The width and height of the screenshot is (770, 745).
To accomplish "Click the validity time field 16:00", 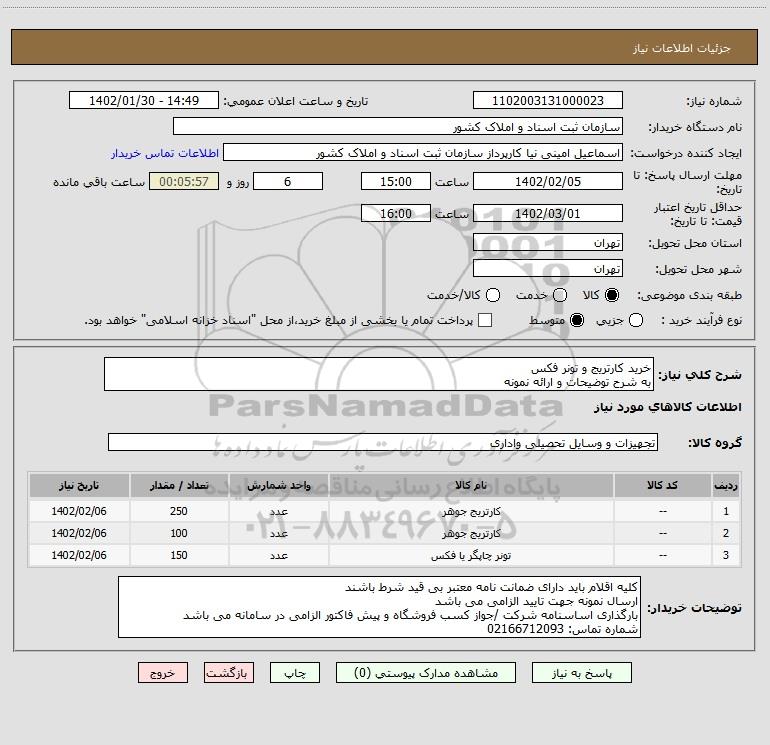I will (396, 213).
